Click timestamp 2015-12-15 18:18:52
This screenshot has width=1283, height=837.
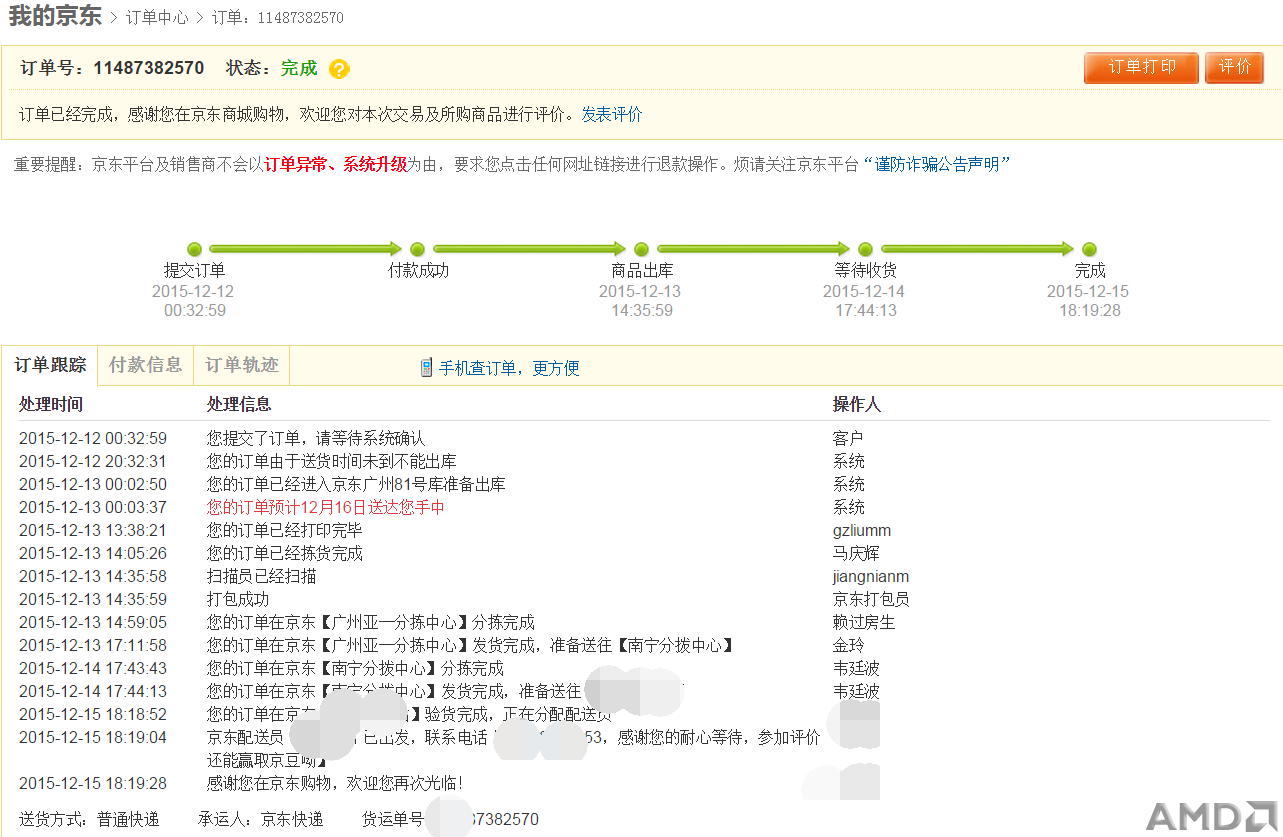(x=93, y=714)
